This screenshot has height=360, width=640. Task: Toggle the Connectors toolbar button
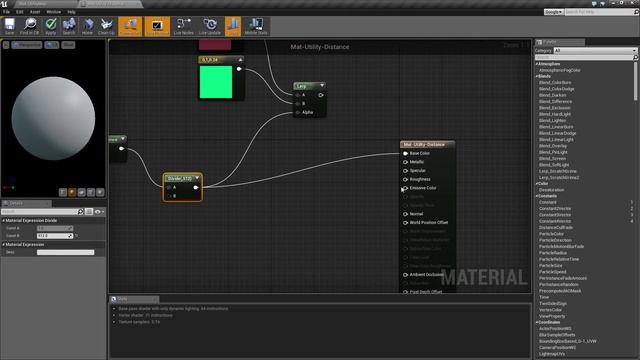pos(130,26)
